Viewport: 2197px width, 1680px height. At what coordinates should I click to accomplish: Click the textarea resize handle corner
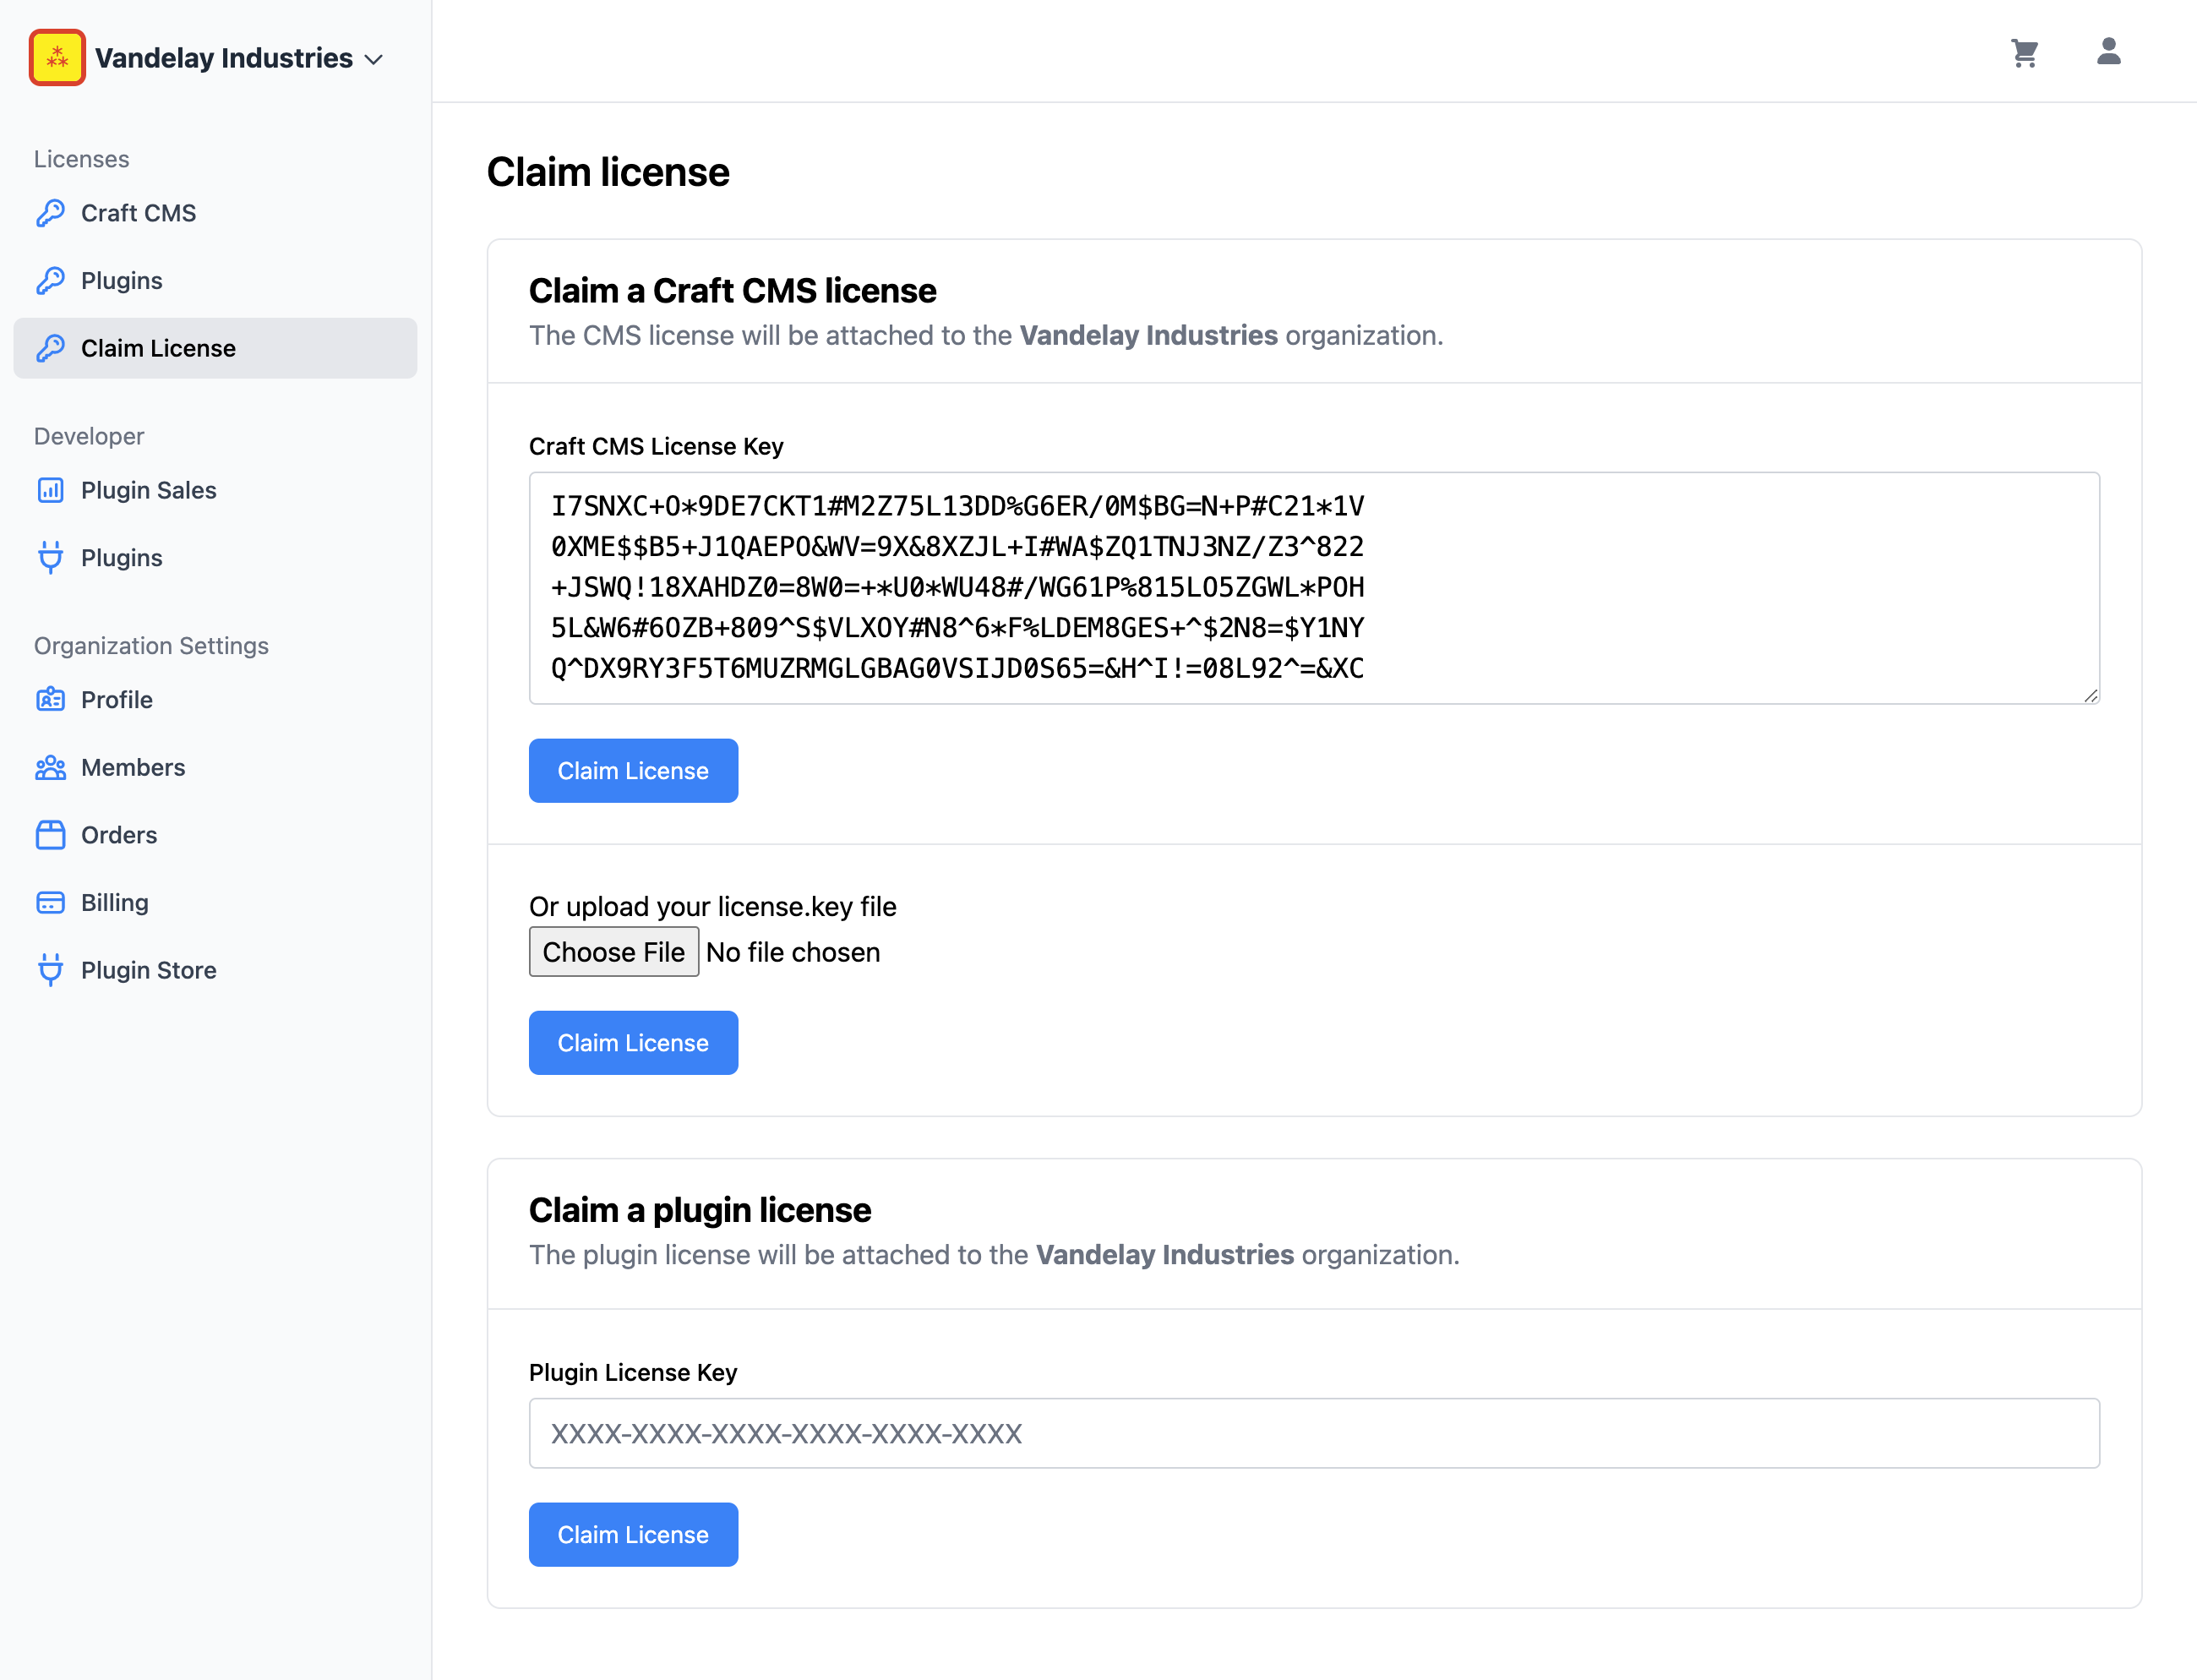pos(2090,695)
